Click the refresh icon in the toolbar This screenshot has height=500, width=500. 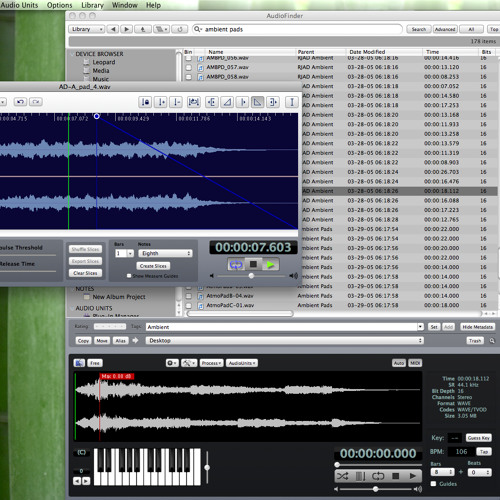click(x=180, y=29)
